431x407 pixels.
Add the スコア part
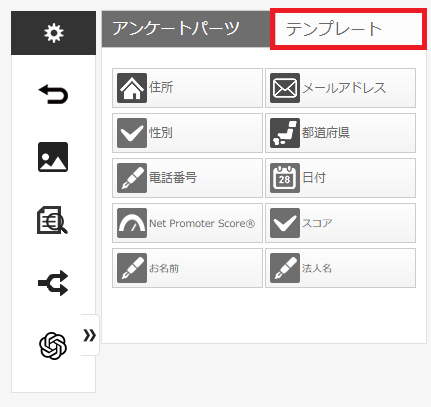click(340, 223)
